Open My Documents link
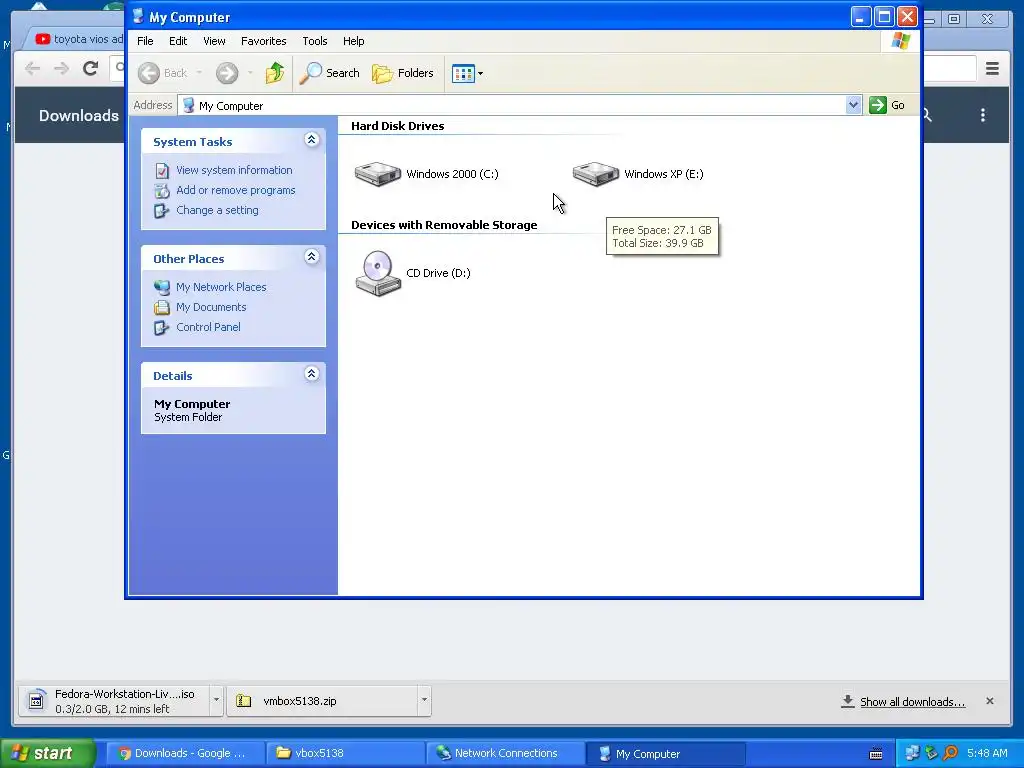The height and width of the screenshot is (768, 1024). 211,307
